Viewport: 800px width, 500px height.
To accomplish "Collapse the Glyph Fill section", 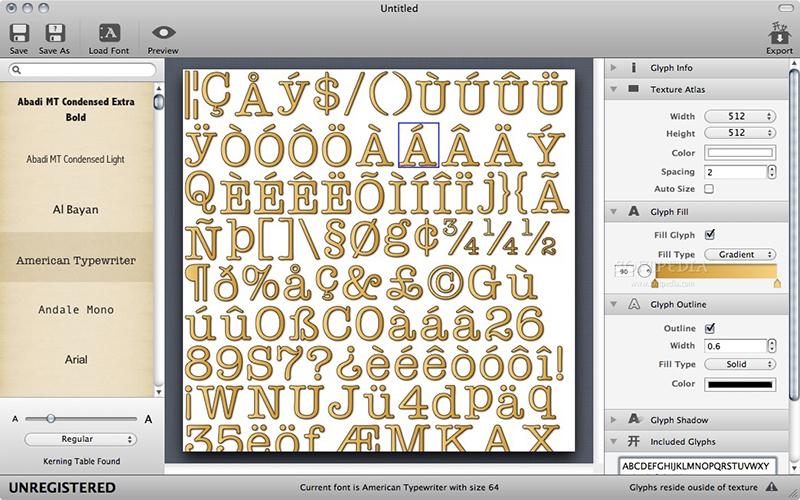I will [614, 211].
